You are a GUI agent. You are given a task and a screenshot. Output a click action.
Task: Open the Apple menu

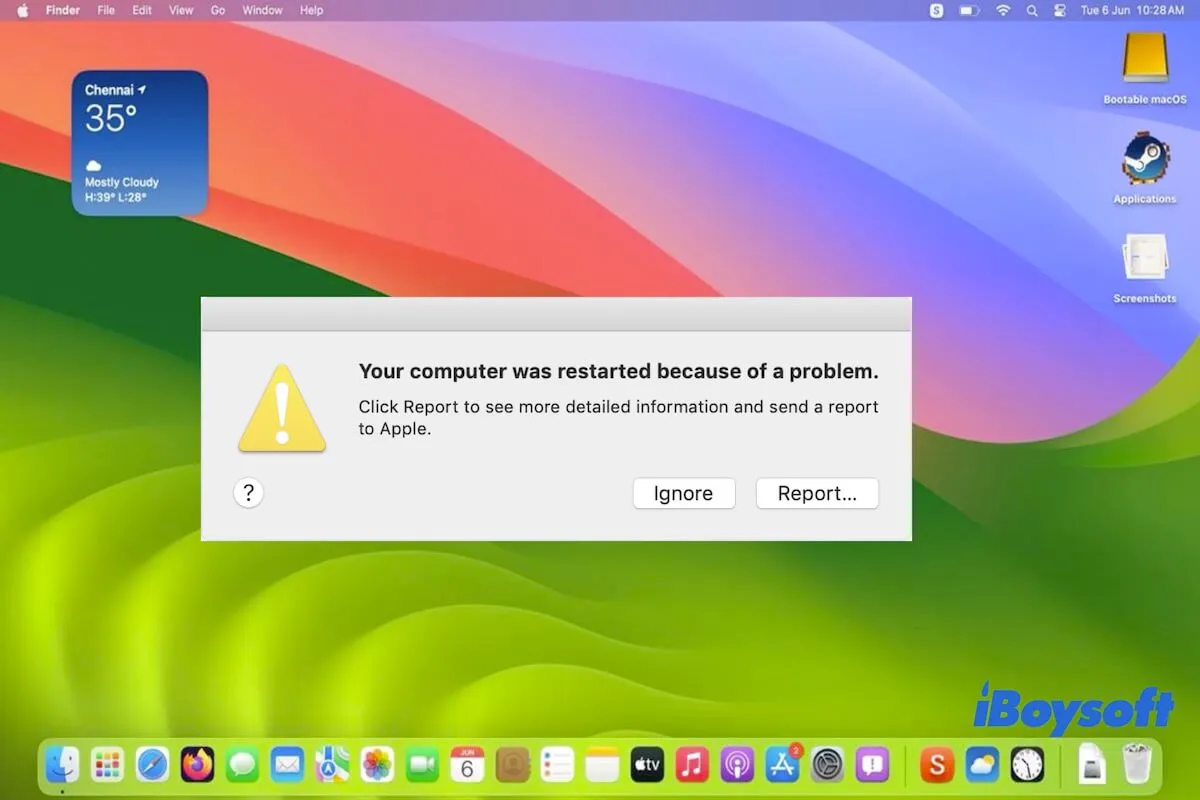click(22, 10)
